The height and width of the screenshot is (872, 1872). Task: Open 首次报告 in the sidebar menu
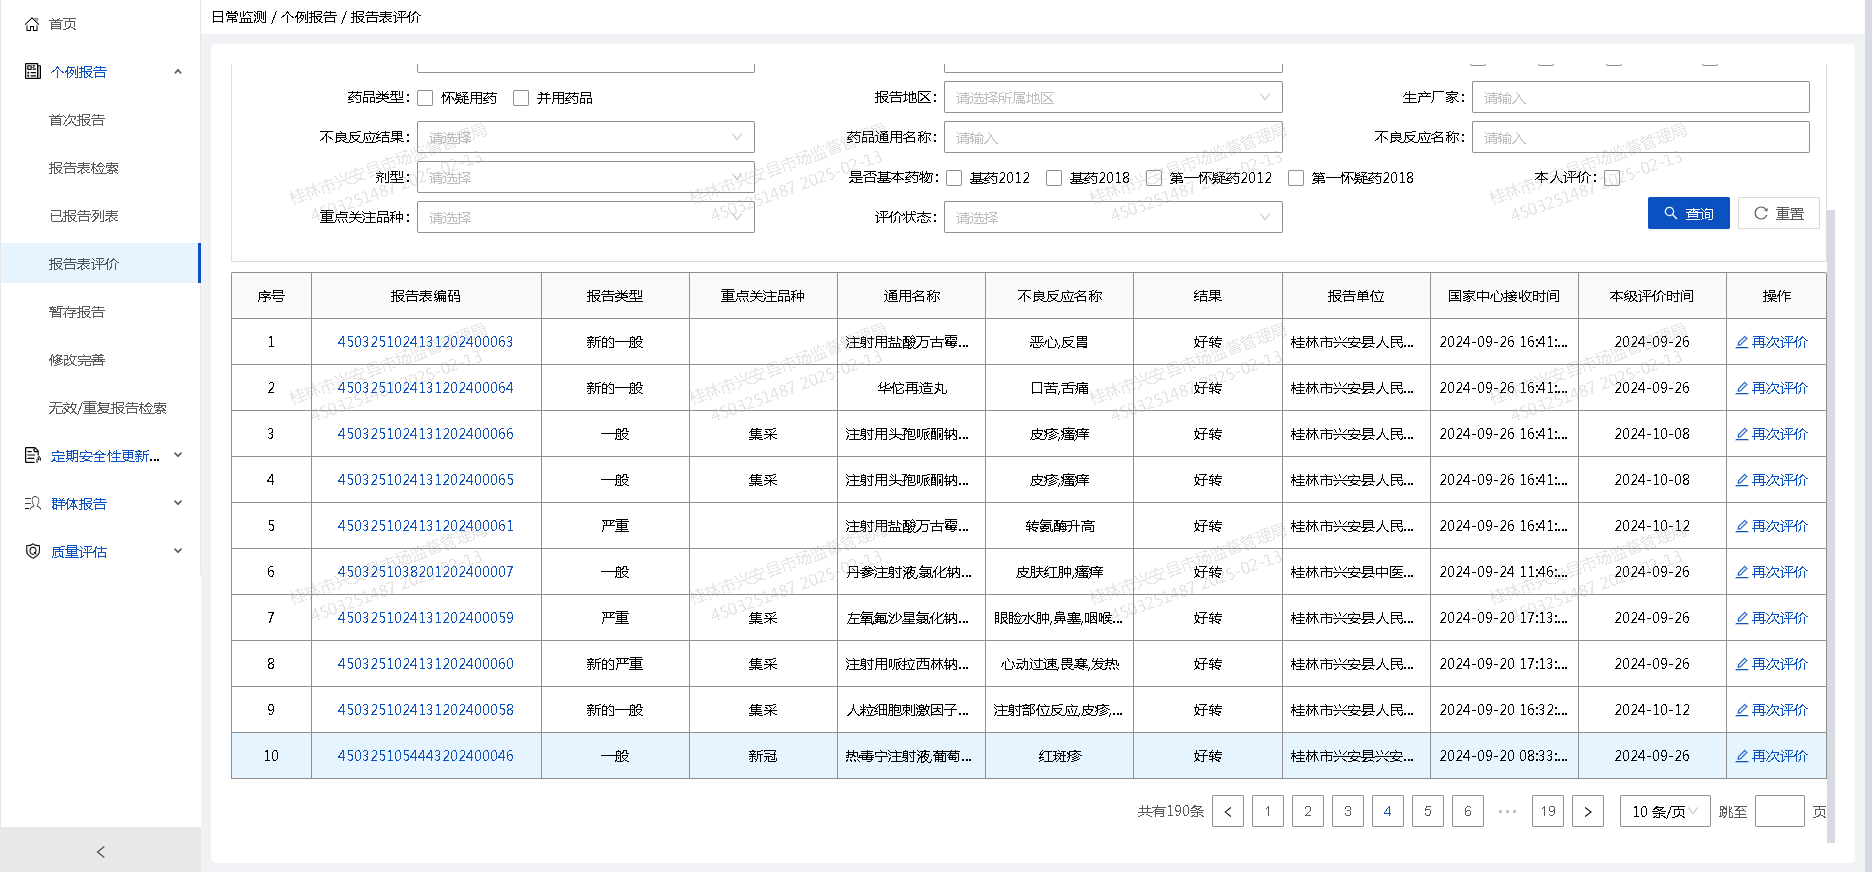coord(77,120)
